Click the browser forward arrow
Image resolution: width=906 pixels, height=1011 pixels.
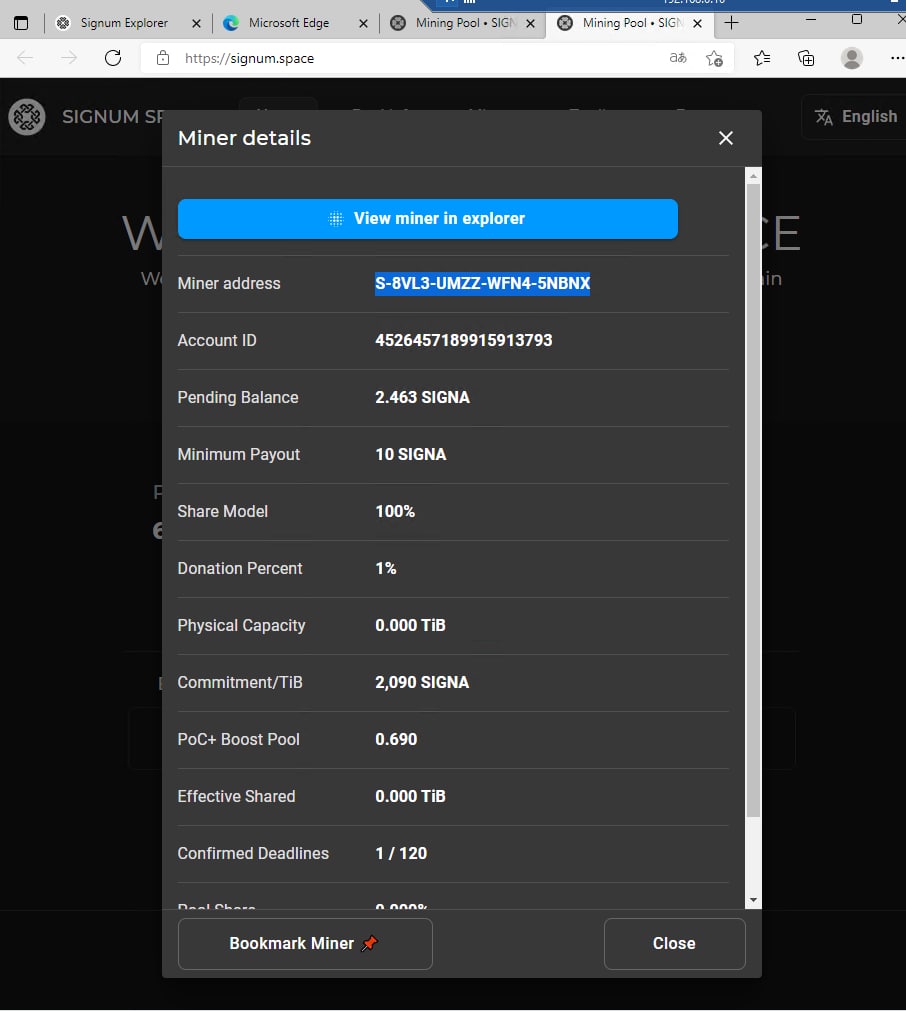[69, 58]
